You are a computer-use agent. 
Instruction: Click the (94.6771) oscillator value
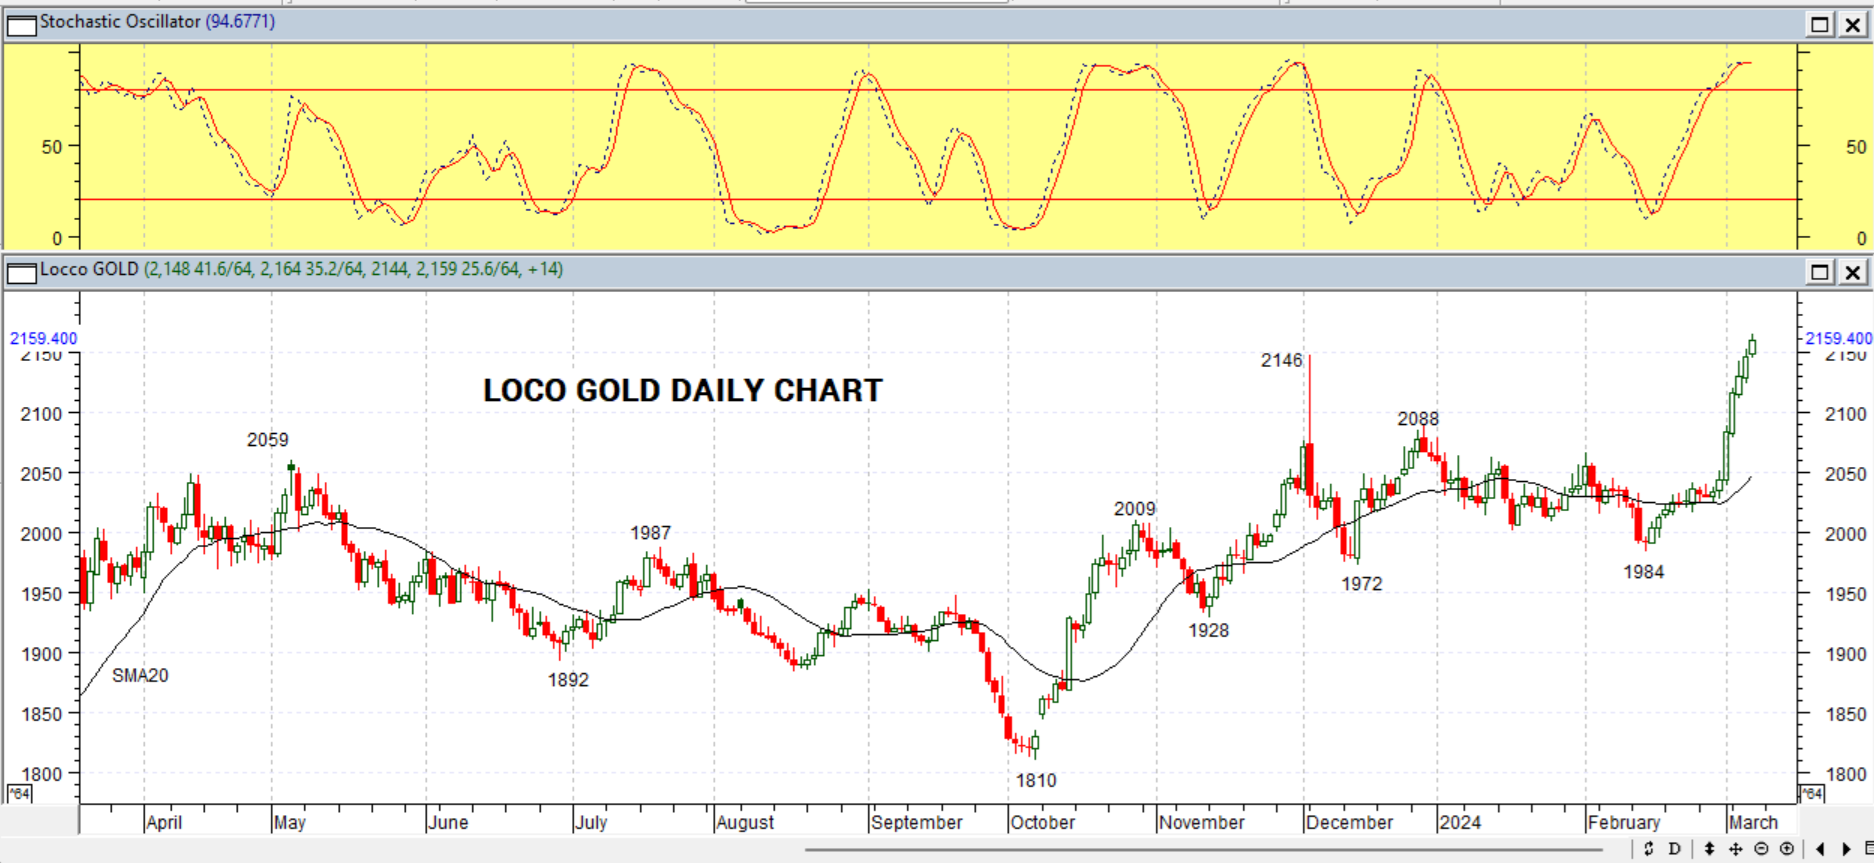point(240,21)
